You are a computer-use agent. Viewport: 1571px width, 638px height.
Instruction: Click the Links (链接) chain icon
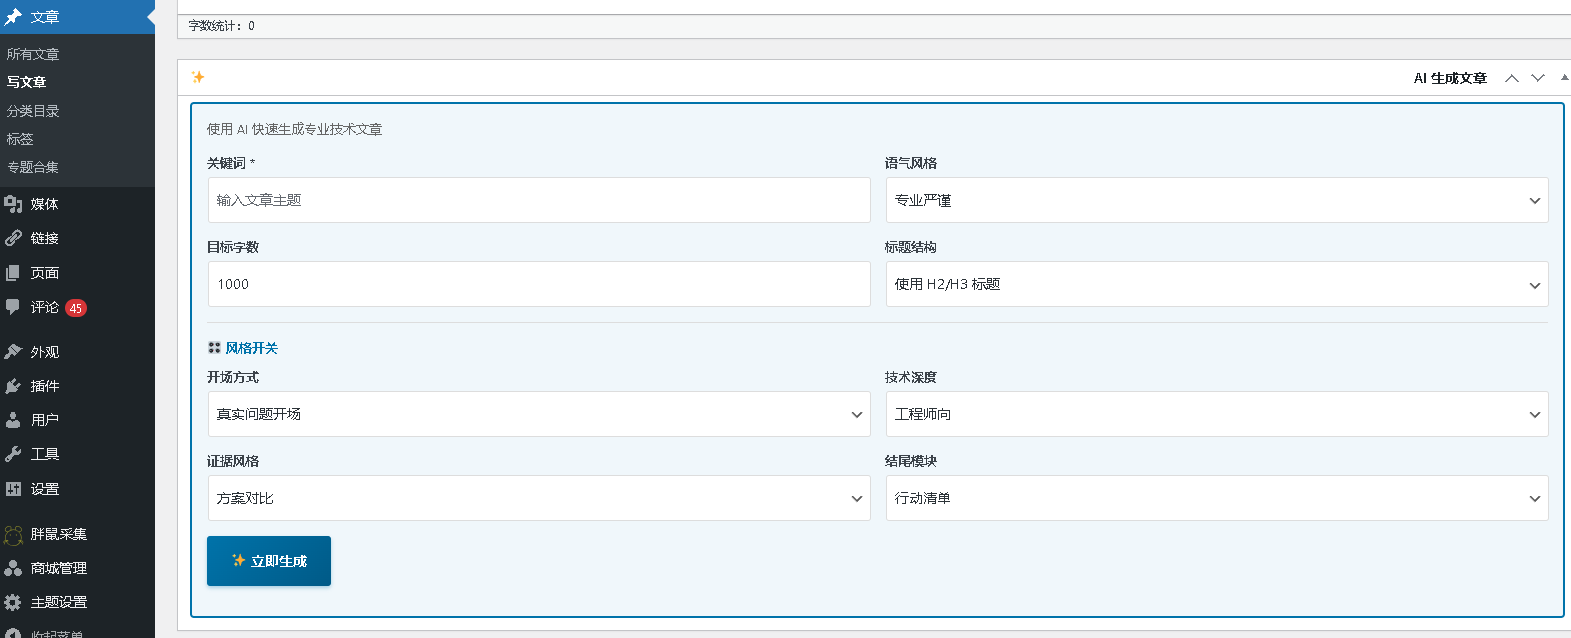13,238
